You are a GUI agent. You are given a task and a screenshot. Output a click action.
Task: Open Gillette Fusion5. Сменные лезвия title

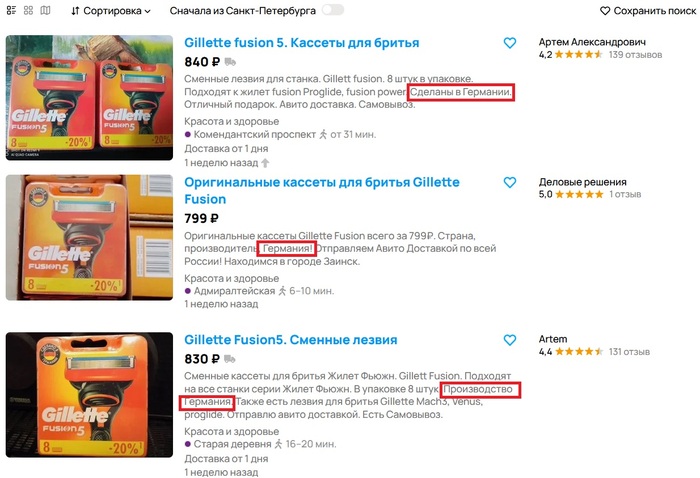(291, 340)
